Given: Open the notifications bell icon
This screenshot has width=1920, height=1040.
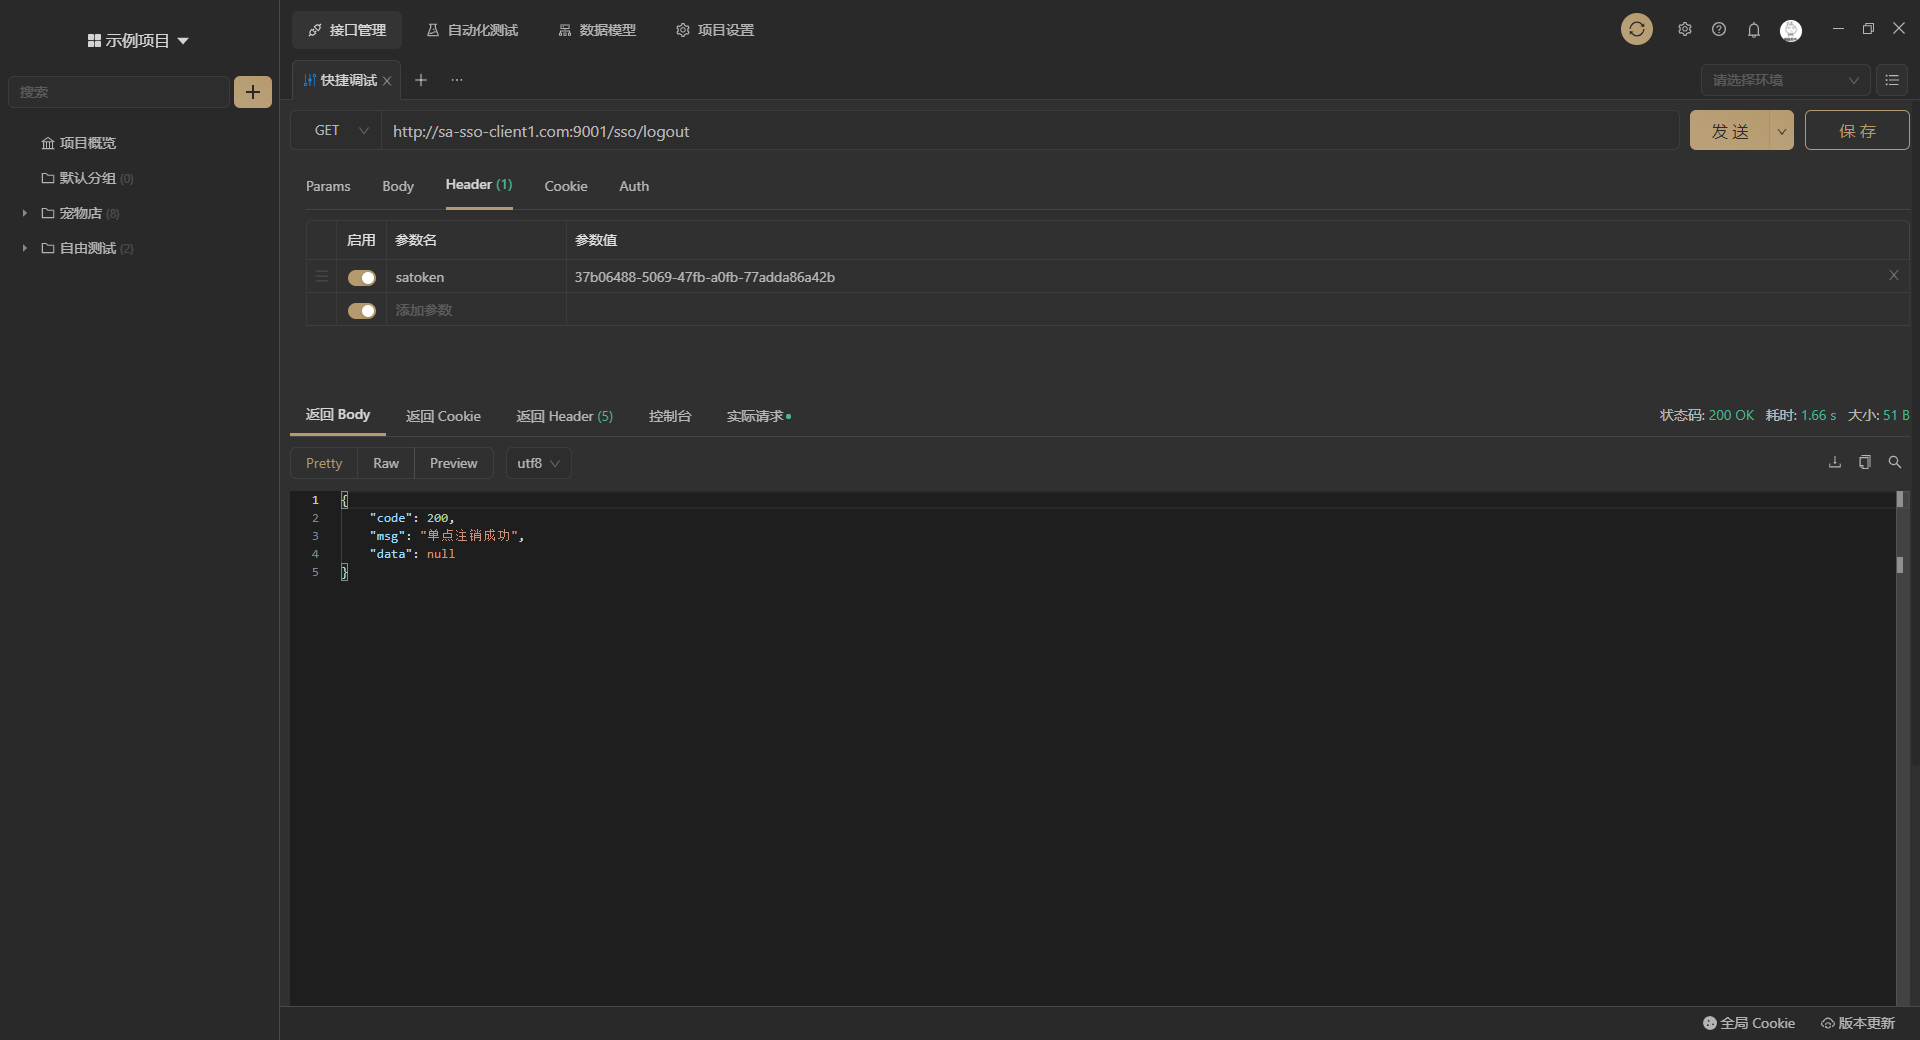Looking at the screenshot, I should coord(1753,30).
